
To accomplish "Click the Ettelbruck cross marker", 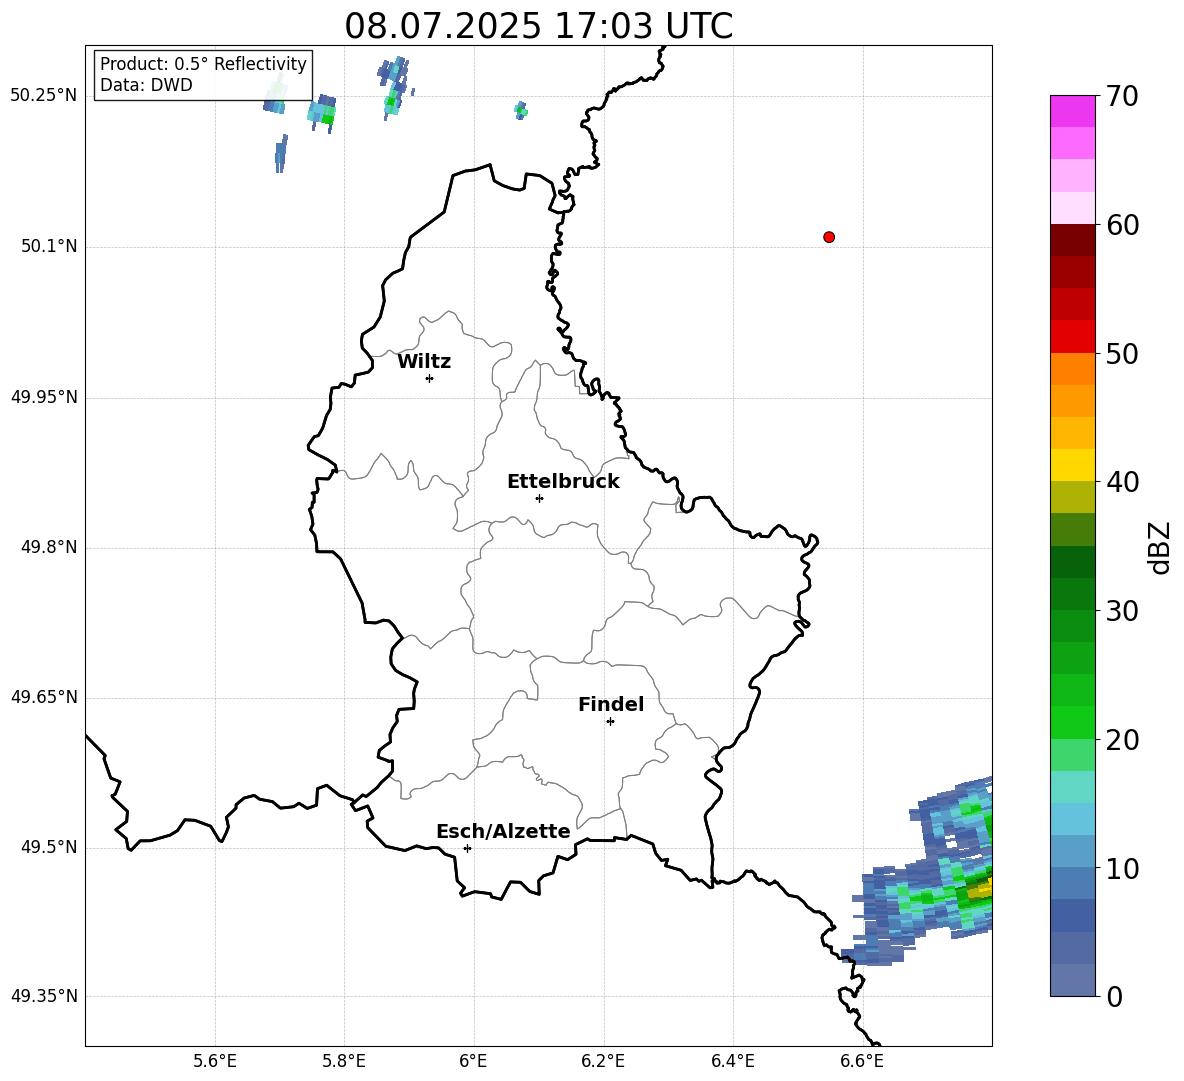I will (x=539, y=498).
